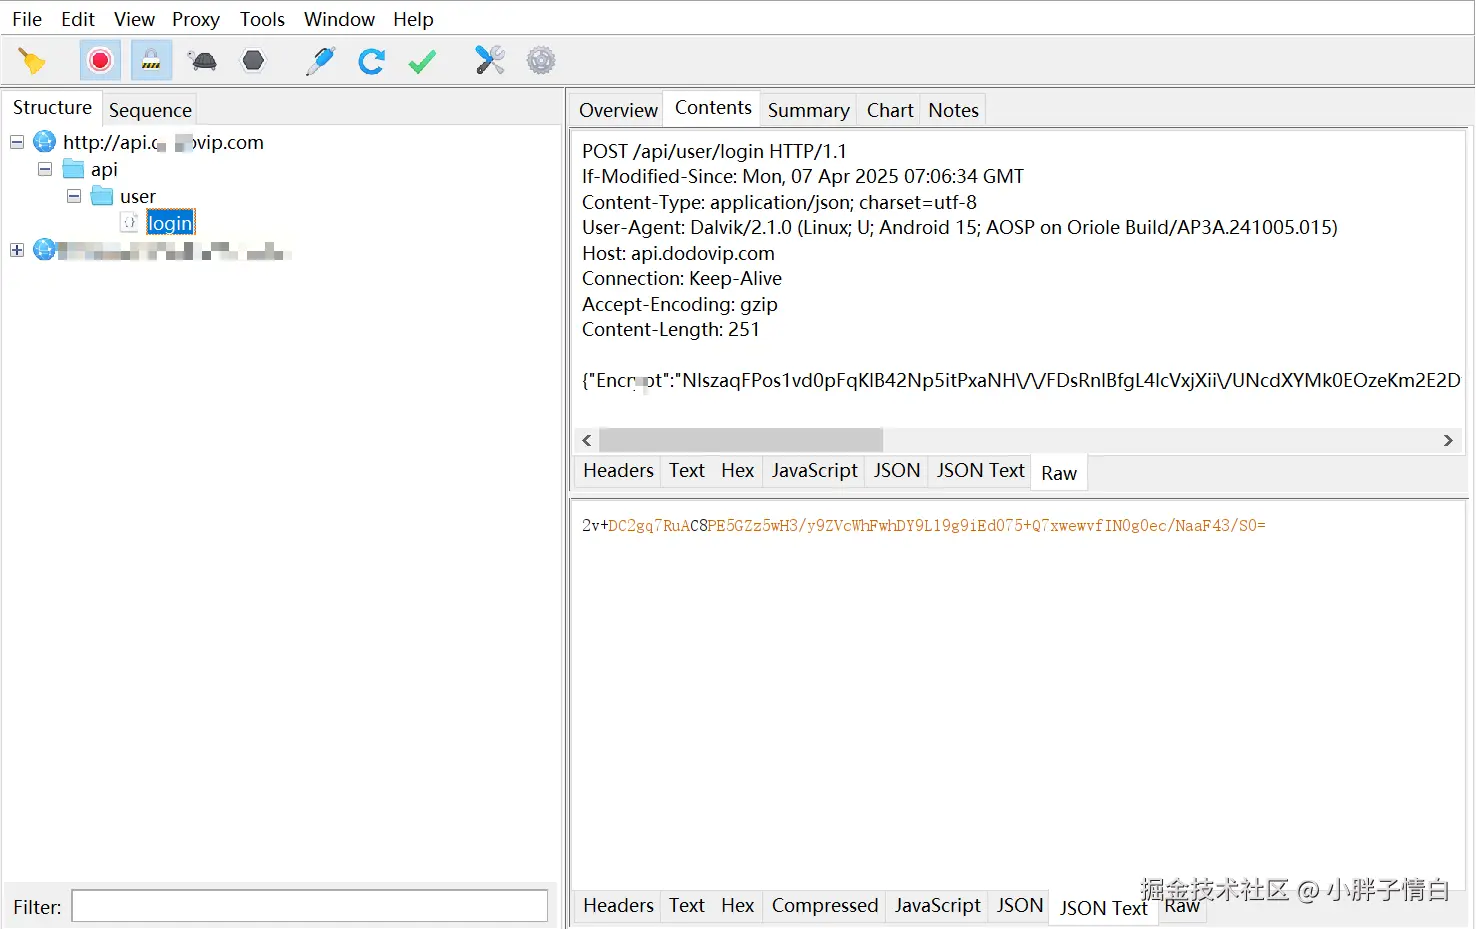Toggle SSL proxying lock icon

pyautogui.click(x=151, y=61)
